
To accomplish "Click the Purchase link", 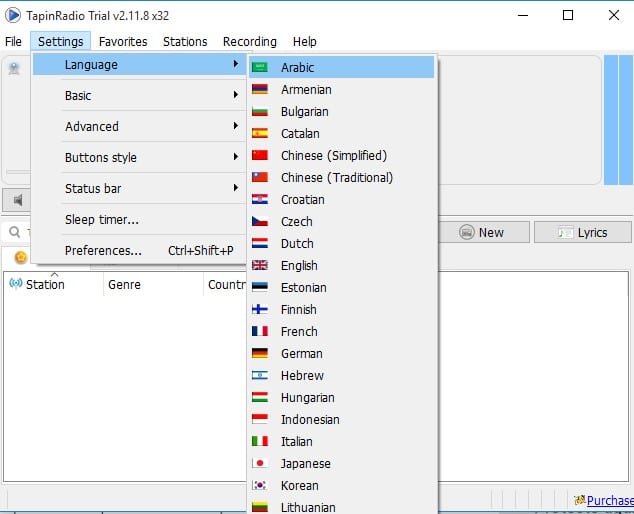I will (610, 501).
